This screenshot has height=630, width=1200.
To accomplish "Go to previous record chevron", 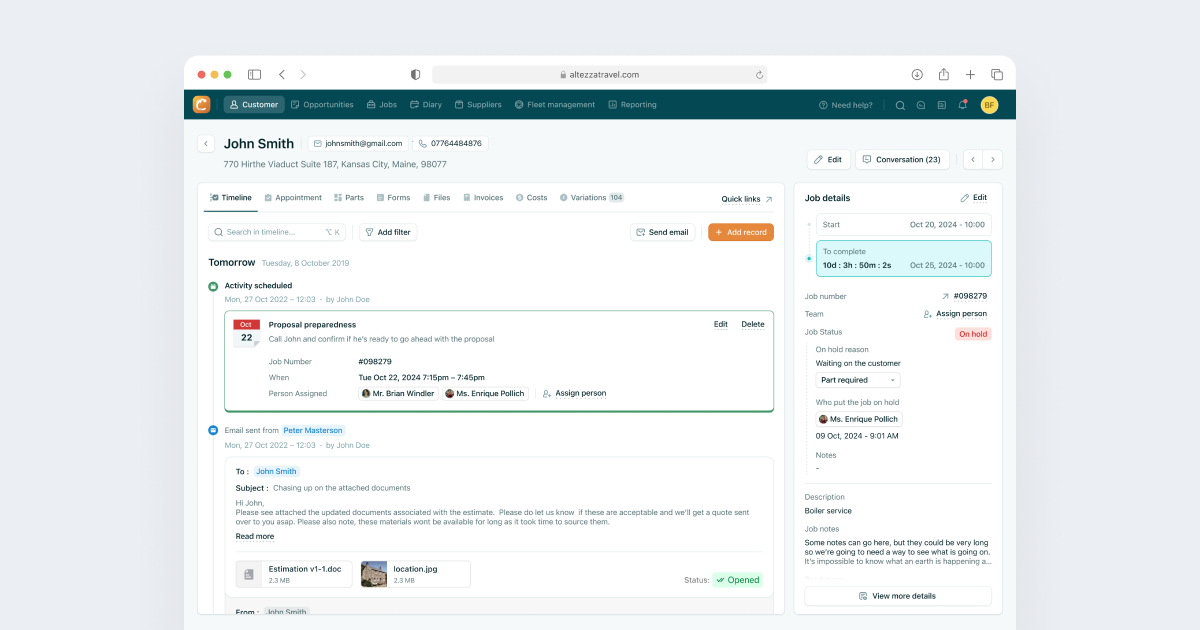I will [x=972, y=159].
